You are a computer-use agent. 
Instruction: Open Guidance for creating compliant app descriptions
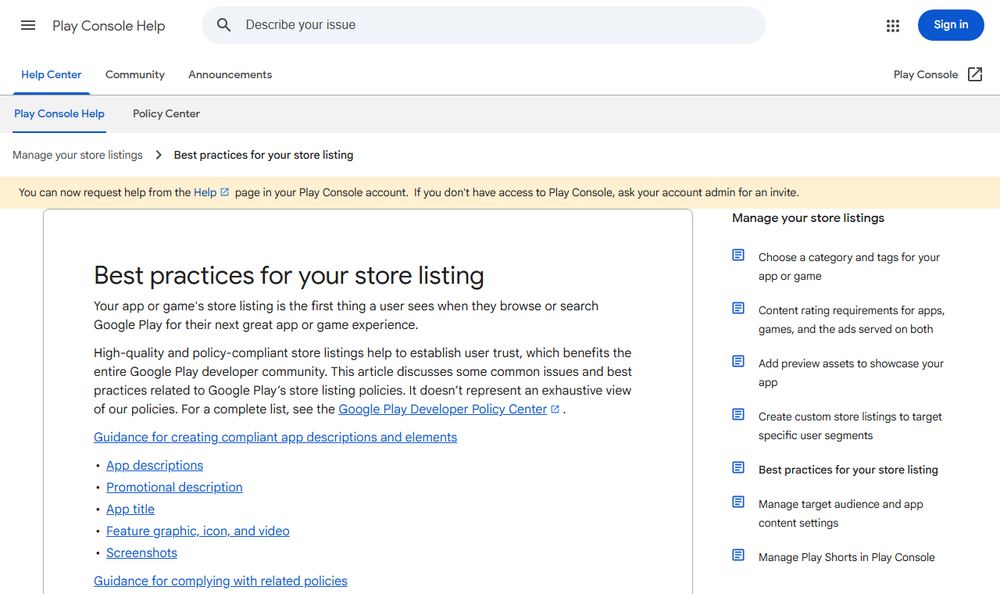coord(276,437)
